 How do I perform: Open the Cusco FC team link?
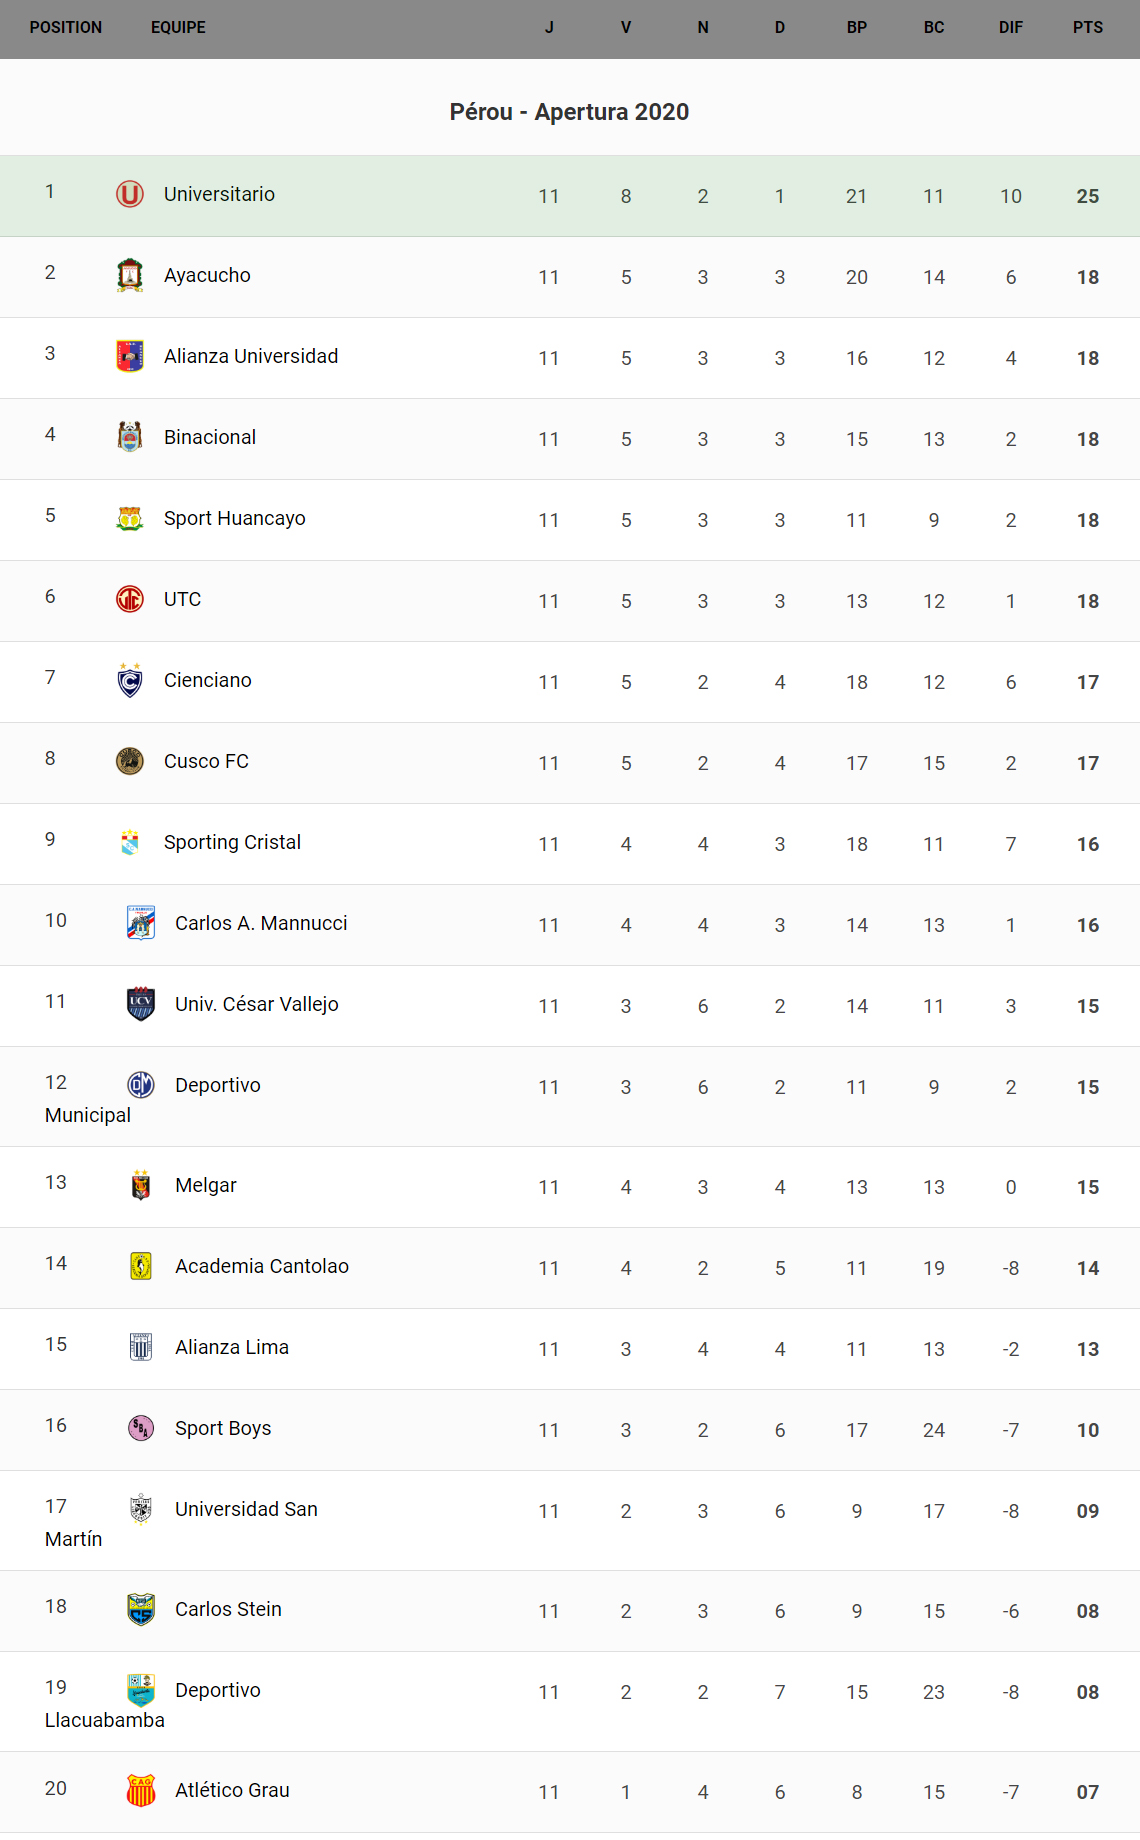(x=206, y=761)
